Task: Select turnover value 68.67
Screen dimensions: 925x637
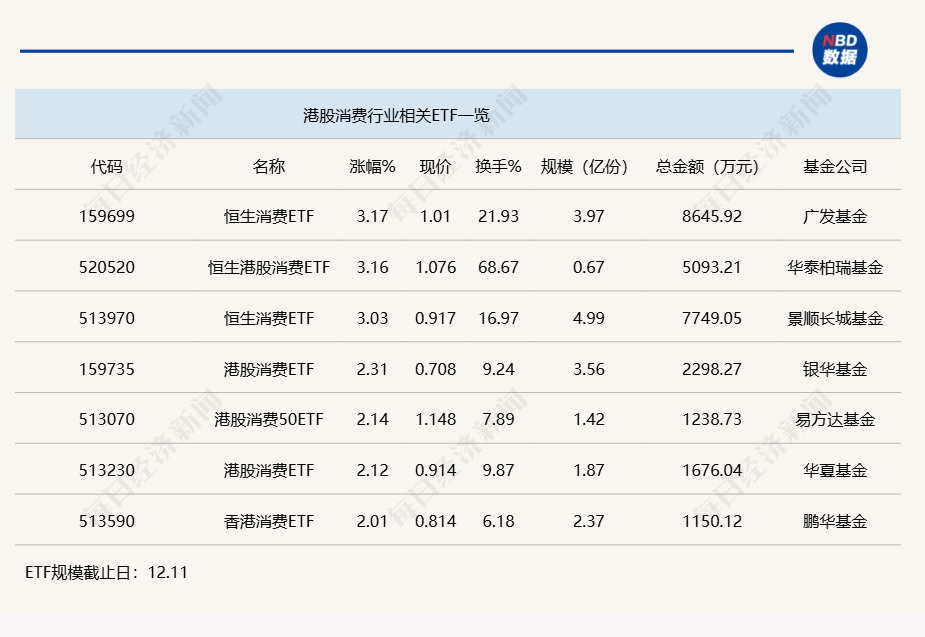Action: [498, 267]
